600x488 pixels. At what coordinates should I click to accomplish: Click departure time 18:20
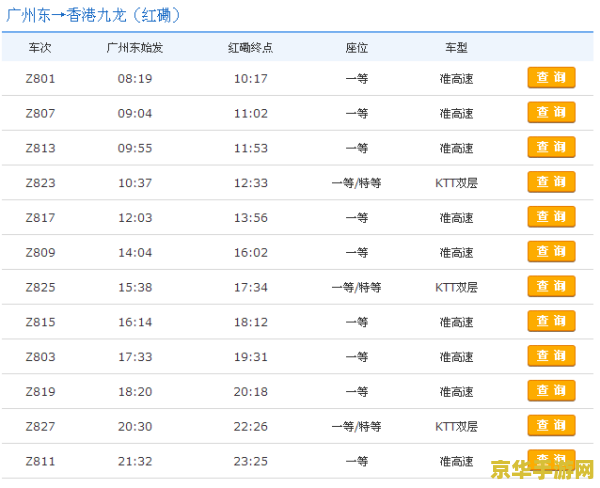coord(135,392)
